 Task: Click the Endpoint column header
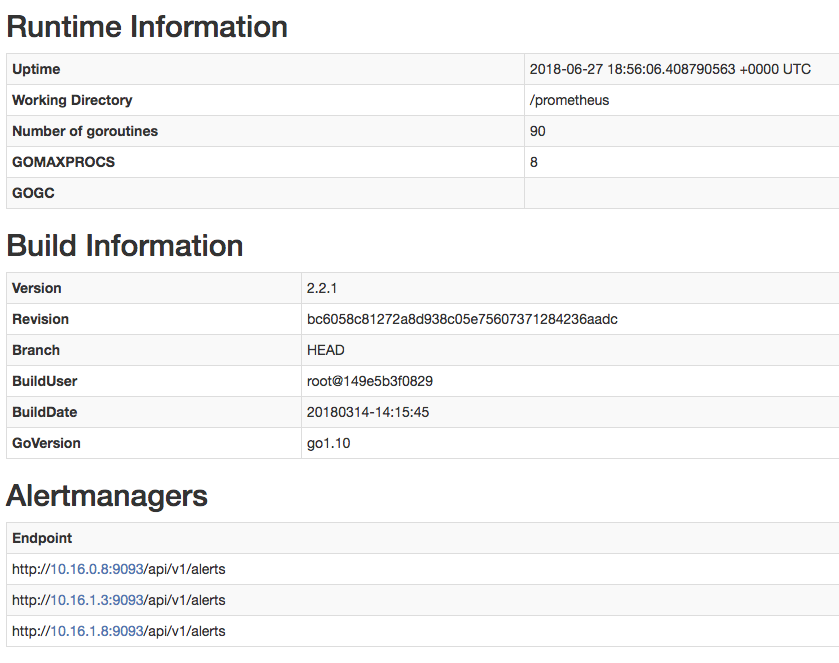coord(42,538)
